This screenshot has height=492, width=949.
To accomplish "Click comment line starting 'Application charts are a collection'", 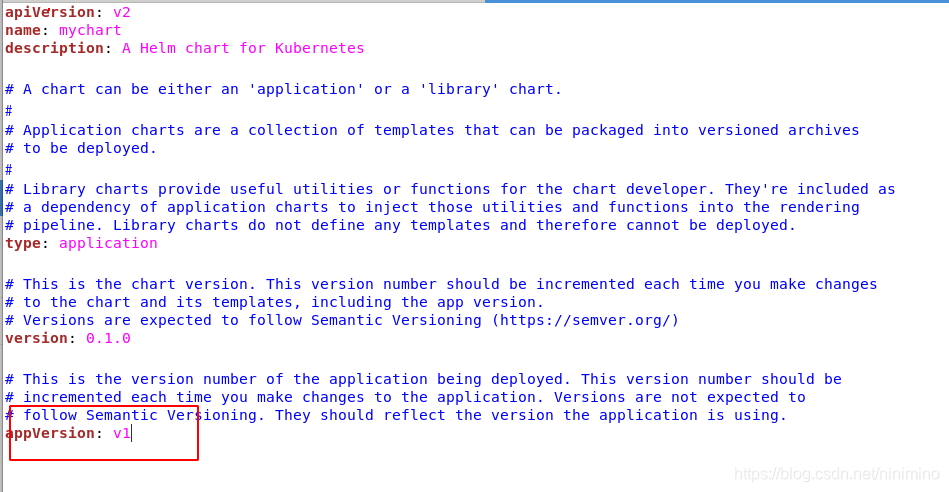I will [x=432, y=130].
